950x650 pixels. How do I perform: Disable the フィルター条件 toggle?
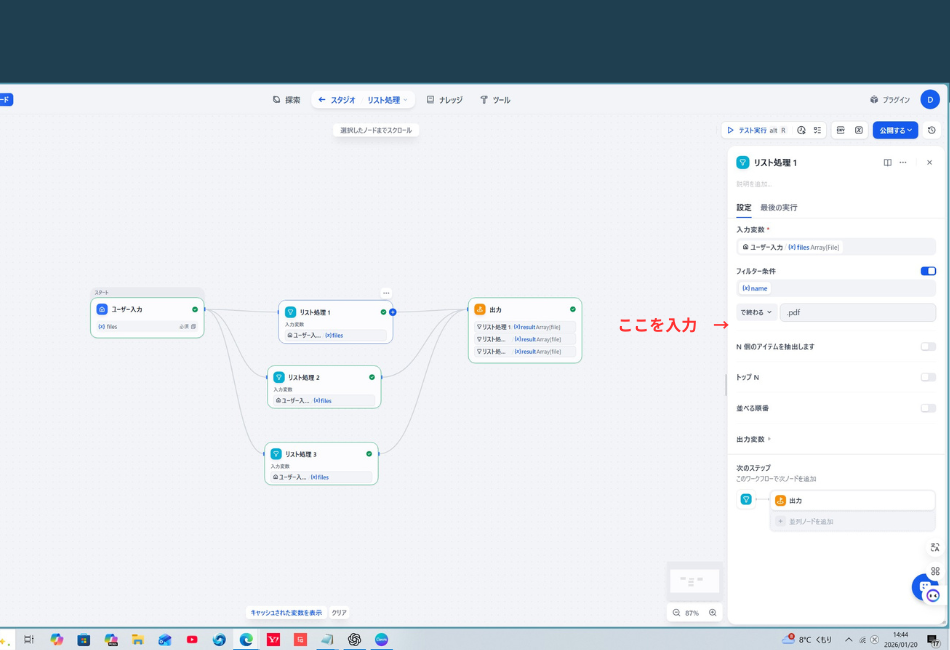click(x=928, y=270)
